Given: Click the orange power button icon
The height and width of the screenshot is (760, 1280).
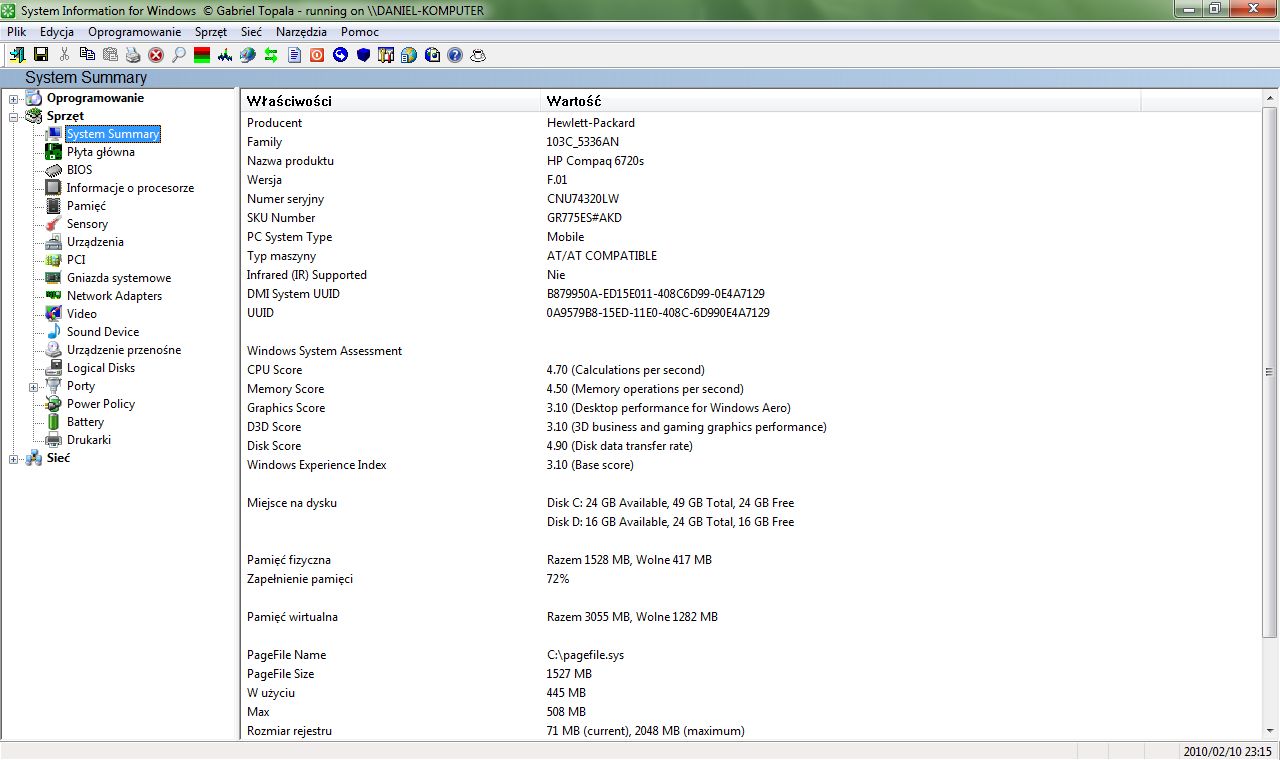Looking at the screenshot, I should [x=317, y=55].
